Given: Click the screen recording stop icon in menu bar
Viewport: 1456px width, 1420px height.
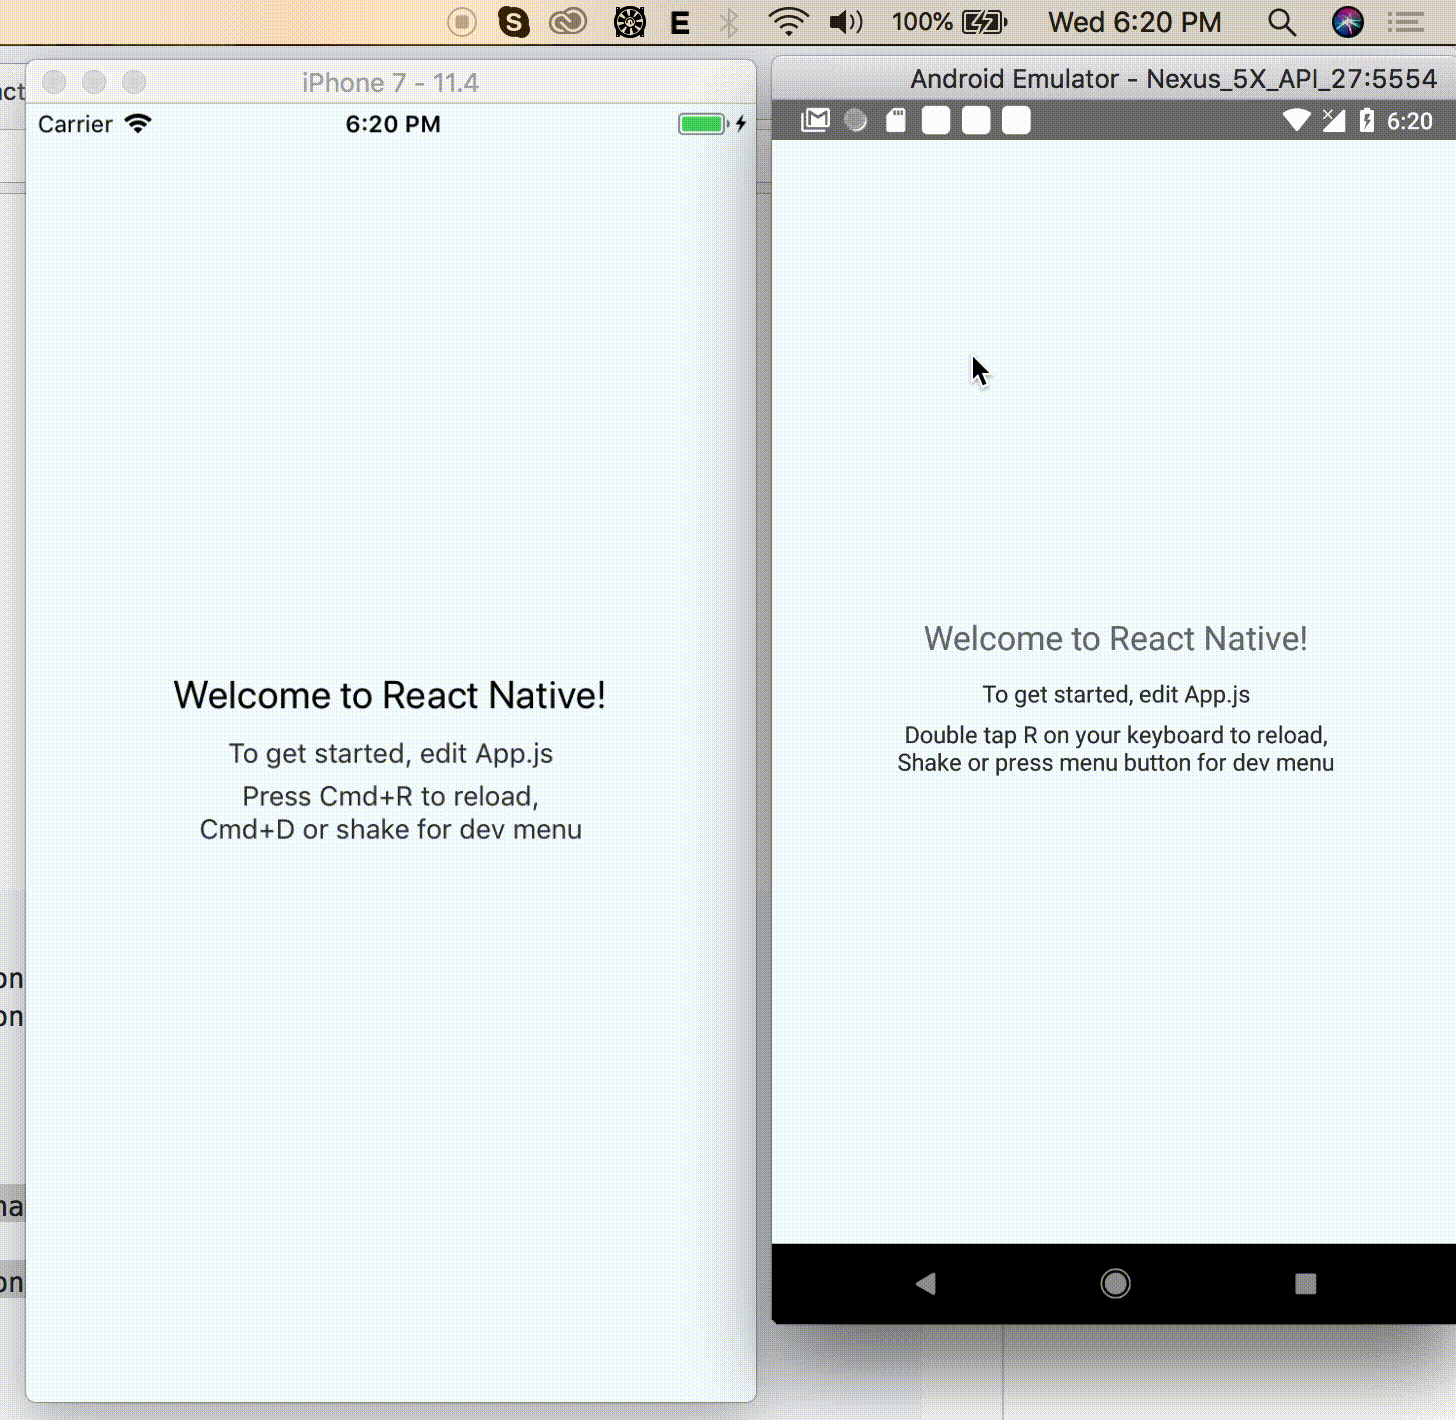Looking at the screenshot, I should pyautogui.click(x=462, y=22).
